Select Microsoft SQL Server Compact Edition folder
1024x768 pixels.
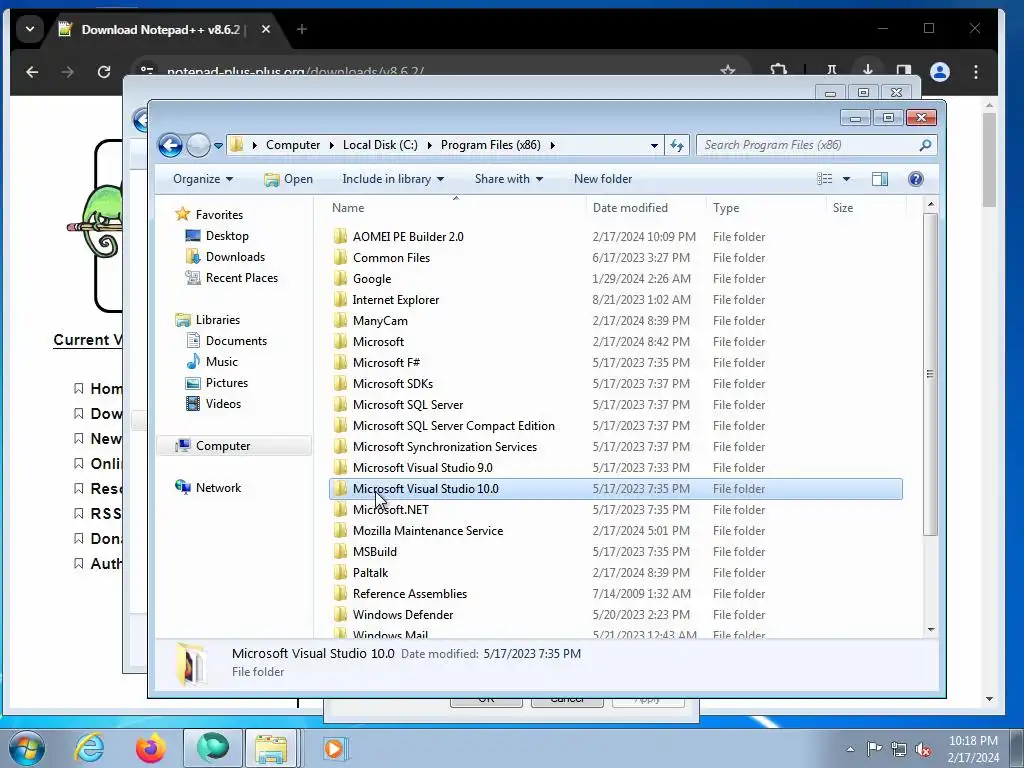(x=616, y=426)
